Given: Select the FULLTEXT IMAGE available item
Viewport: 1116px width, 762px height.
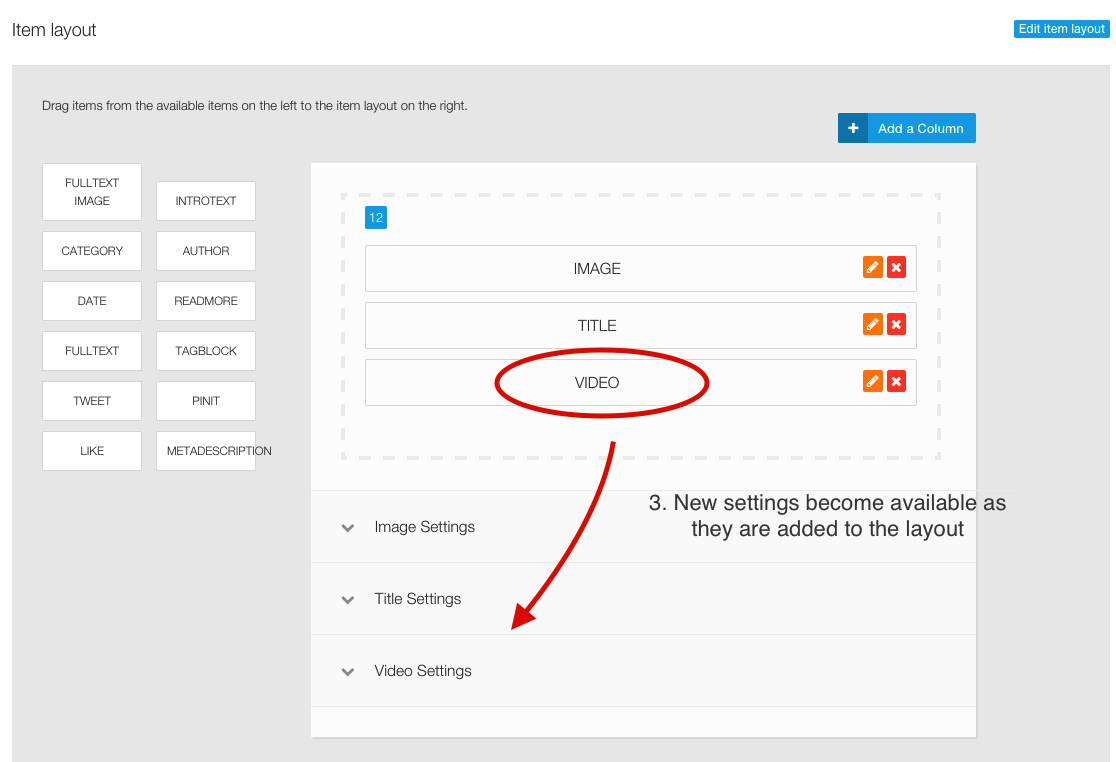Looking at the screenshot, I should (x=92, y=192).
